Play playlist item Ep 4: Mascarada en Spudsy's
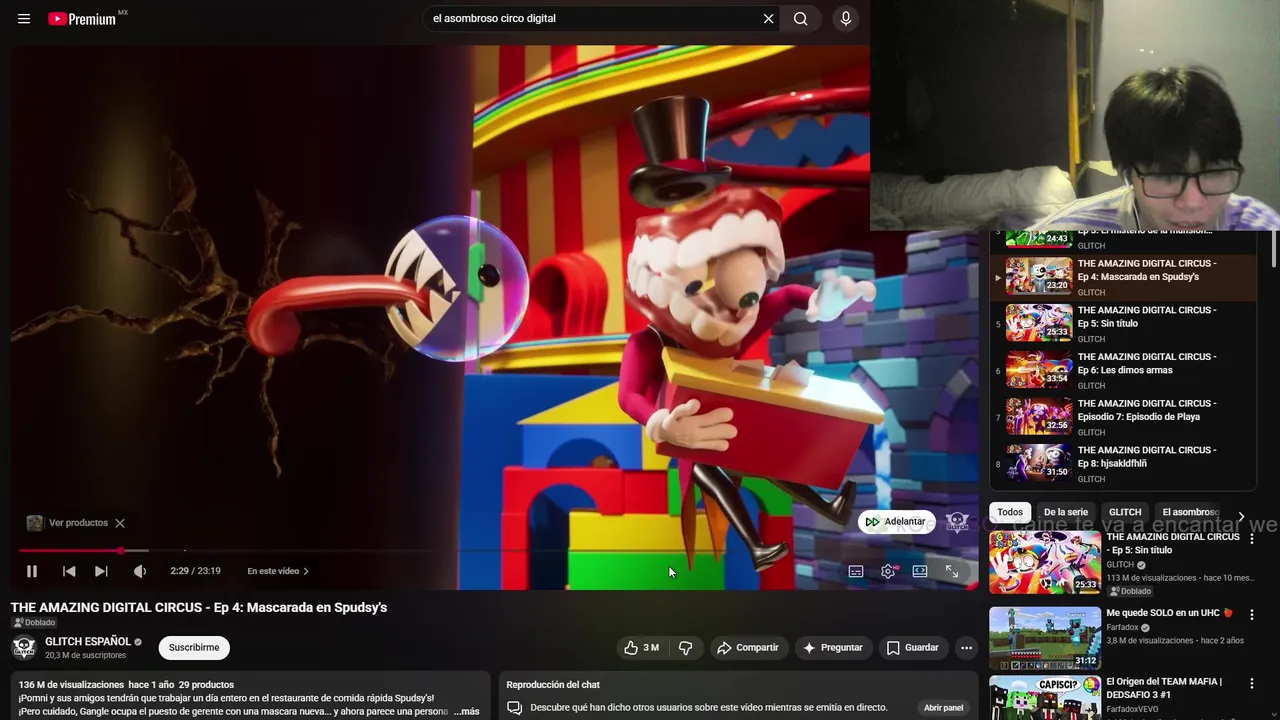Image resolution: width=1280 pixels, height=720 pixels. 1124,277
